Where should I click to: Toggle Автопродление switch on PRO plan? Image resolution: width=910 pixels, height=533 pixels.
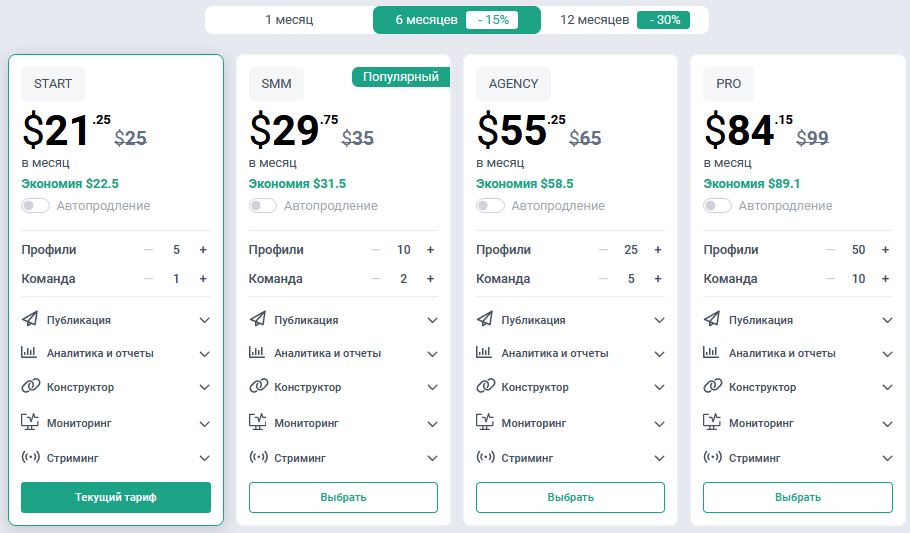coord(717,206)
